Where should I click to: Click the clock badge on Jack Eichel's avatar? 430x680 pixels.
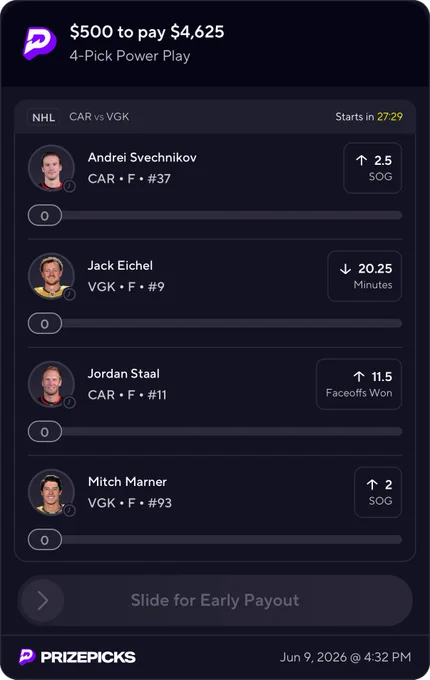coord(69,294)
